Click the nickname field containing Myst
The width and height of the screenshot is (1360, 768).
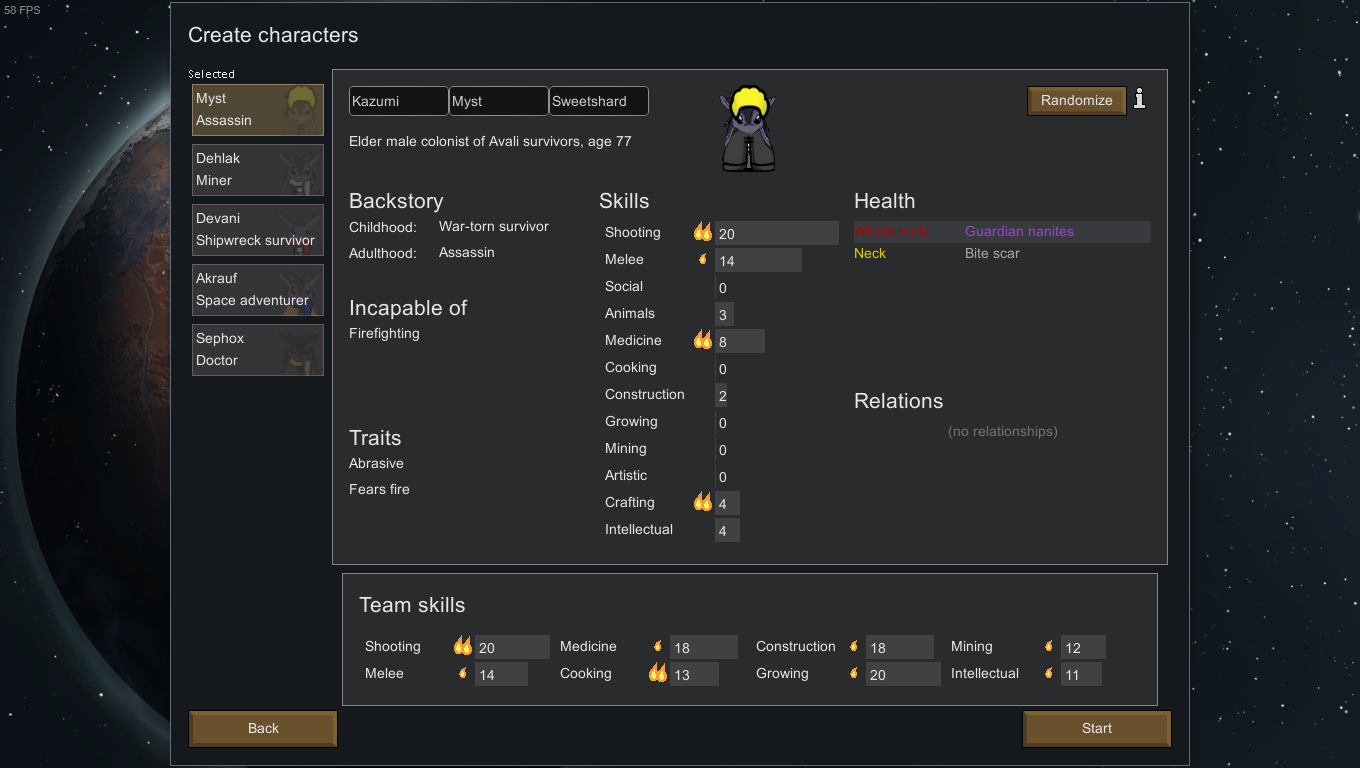click(498, 101)
